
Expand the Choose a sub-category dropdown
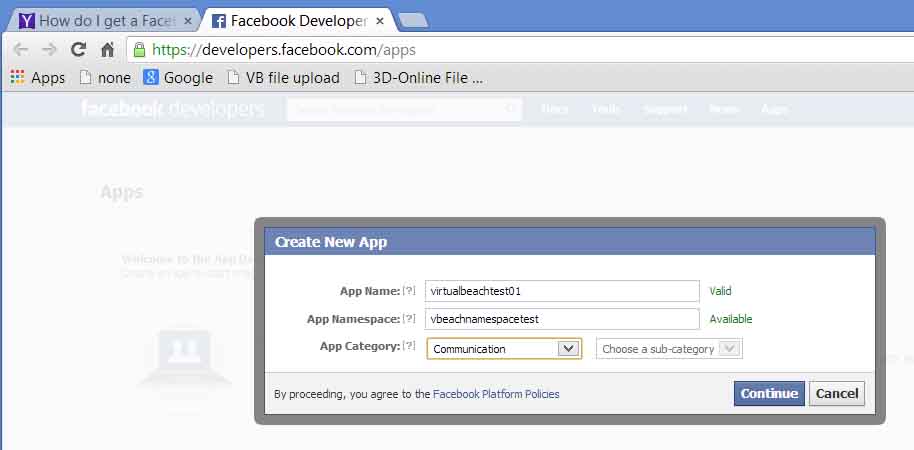(668, 349)
